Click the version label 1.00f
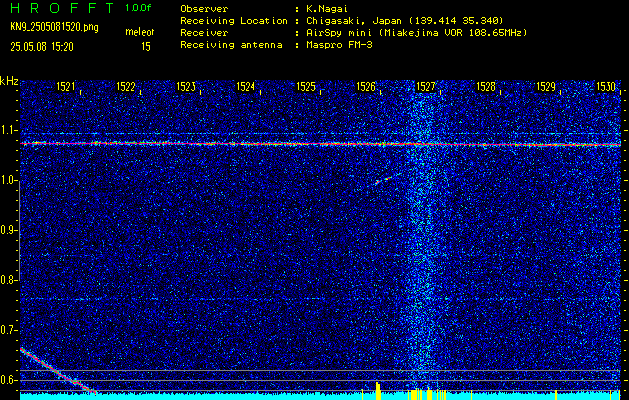629x400 pixels. click(138, 8)
